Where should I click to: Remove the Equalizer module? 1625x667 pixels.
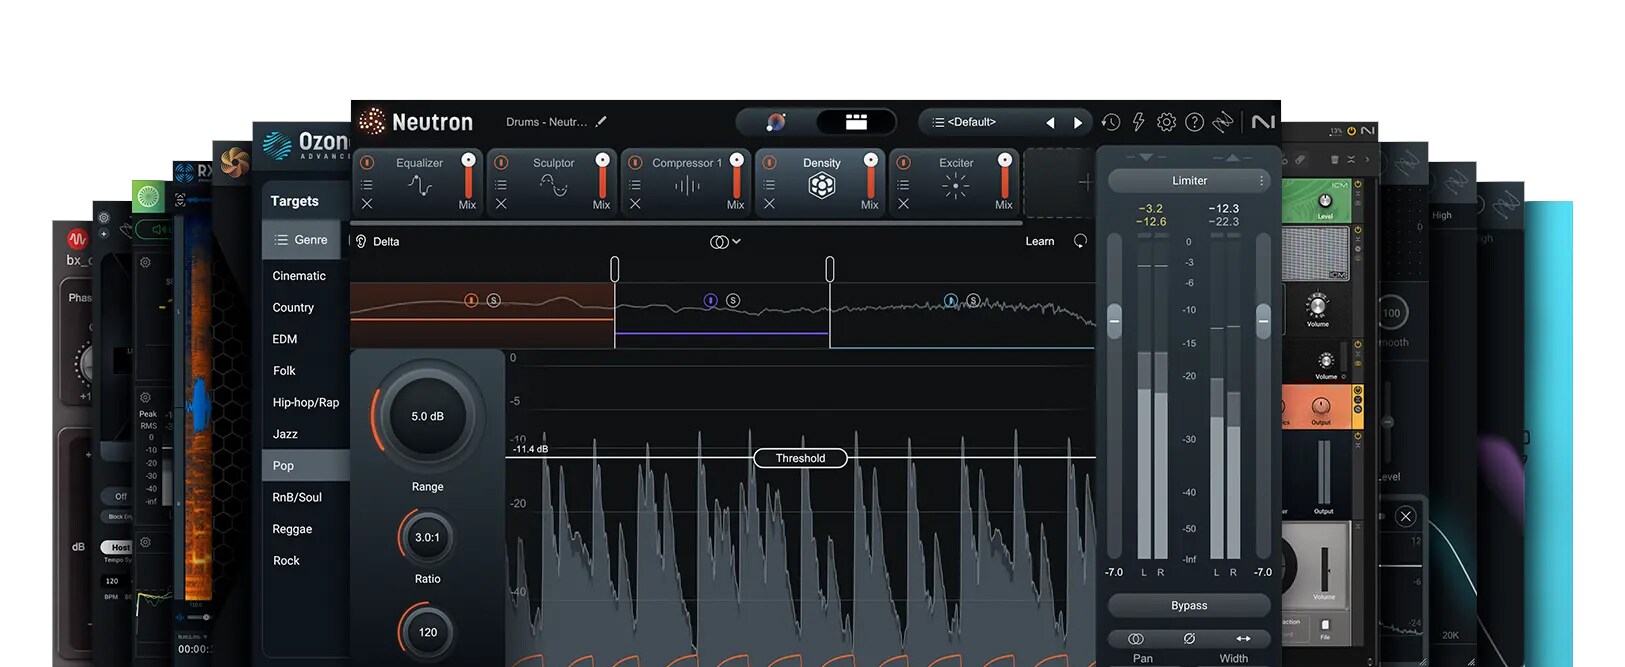(367, 204)
